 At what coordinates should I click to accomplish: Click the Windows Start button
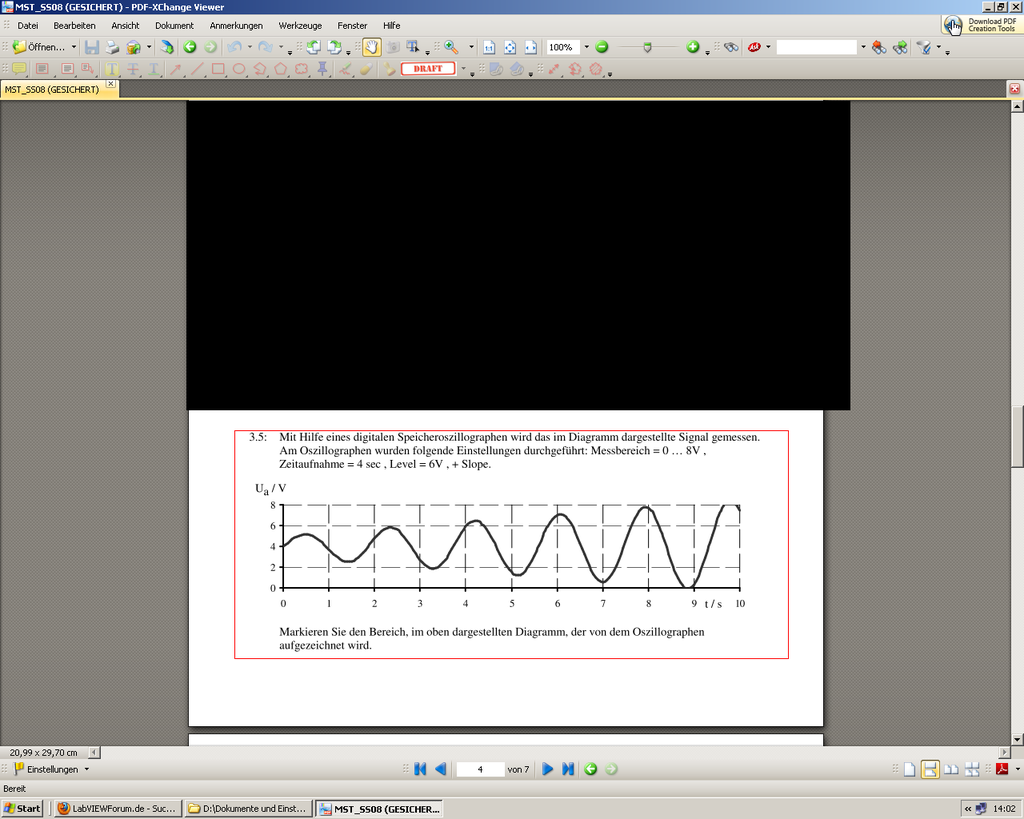tap(23, 808)
